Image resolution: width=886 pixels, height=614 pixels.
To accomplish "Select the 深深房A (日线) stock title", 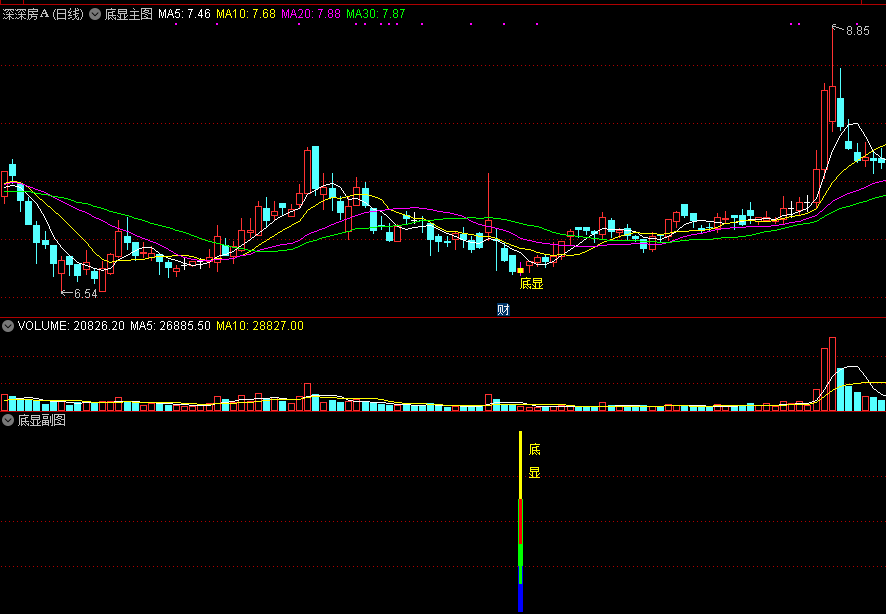I will coord(43,14).
